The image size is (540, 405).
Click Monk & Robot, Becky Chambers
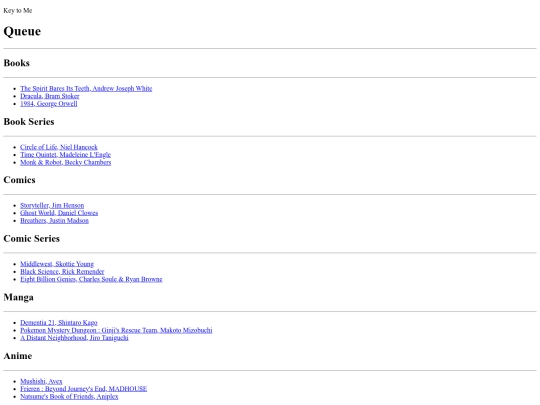(65, 162)
